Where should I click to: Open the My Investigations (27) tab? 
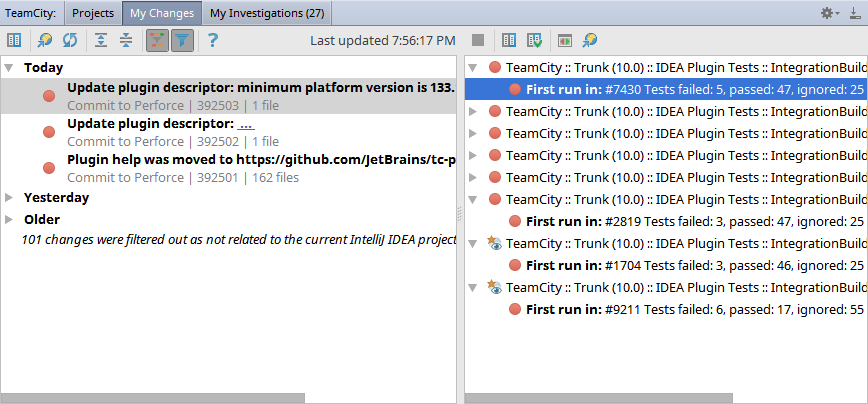point(267,13)
